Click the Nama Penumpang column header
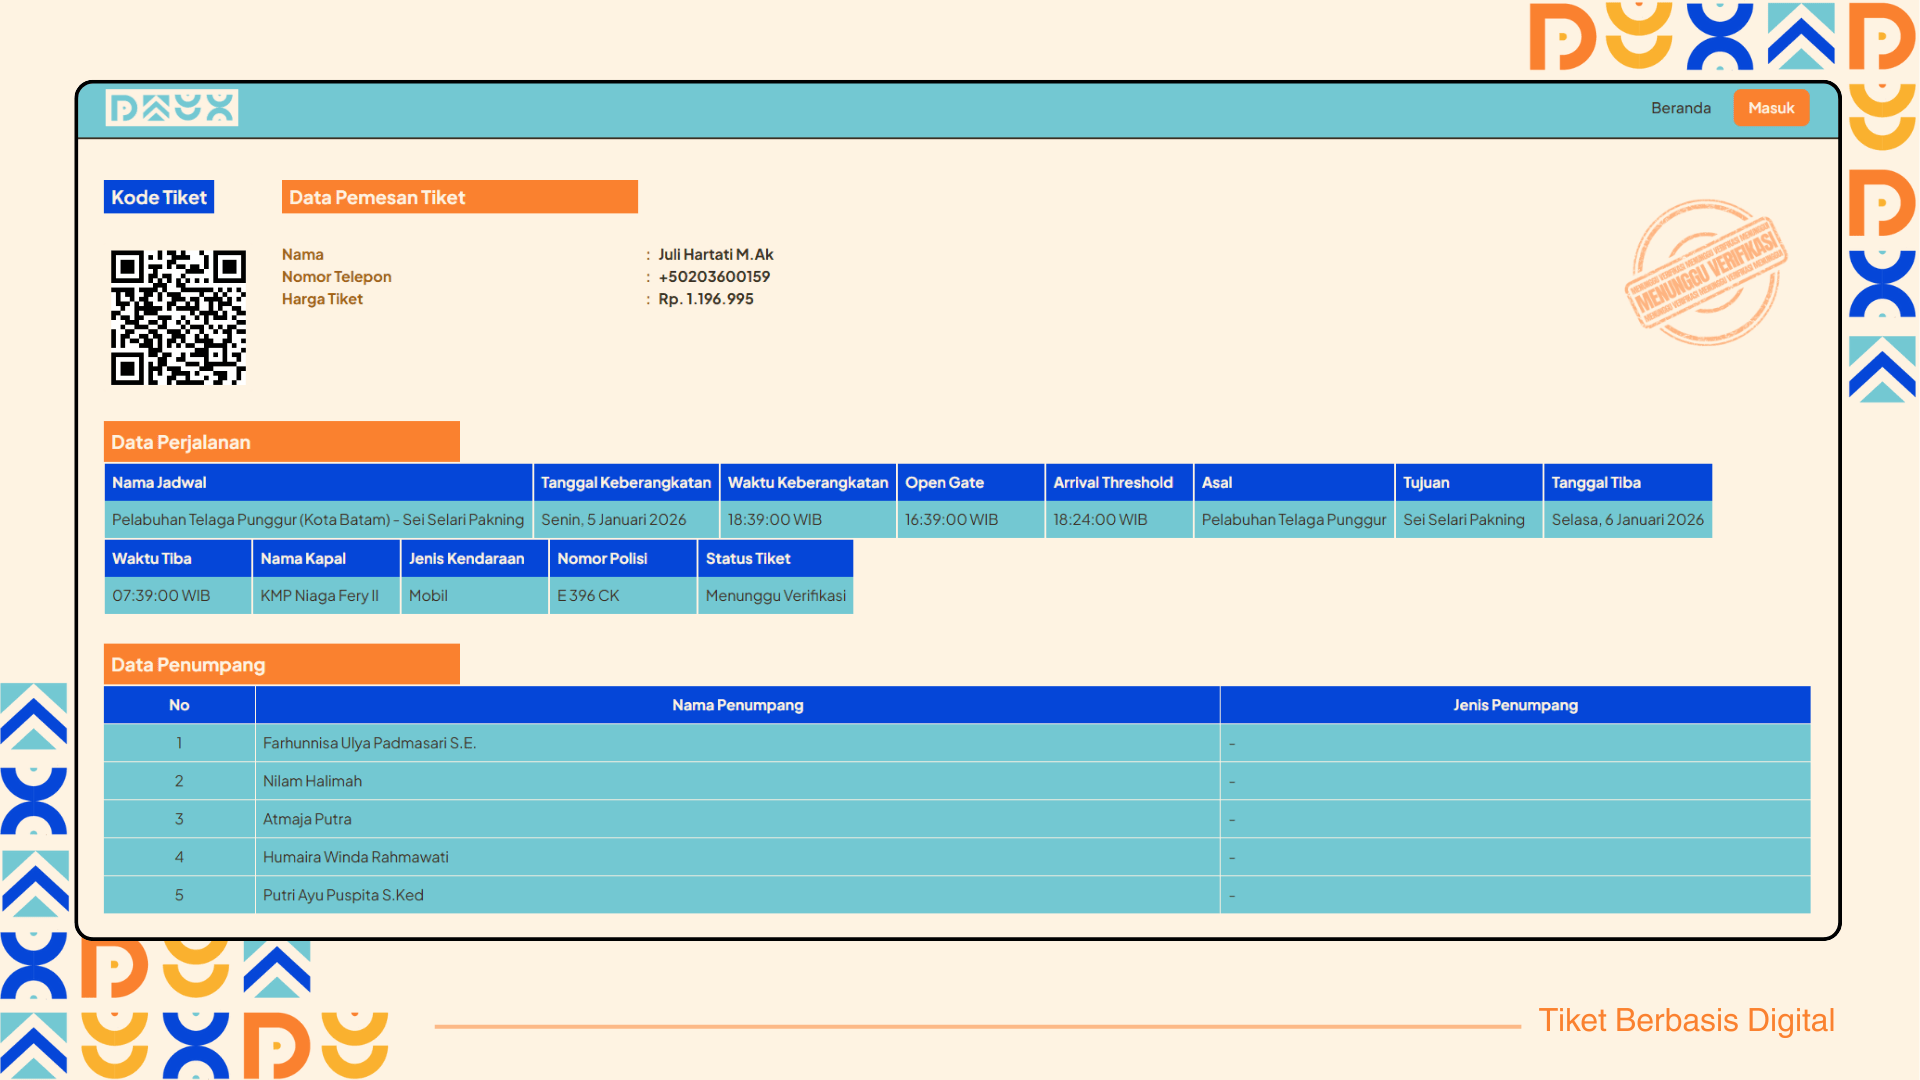This screenshot has width=1920, height=1080. [x=738, y=705]
